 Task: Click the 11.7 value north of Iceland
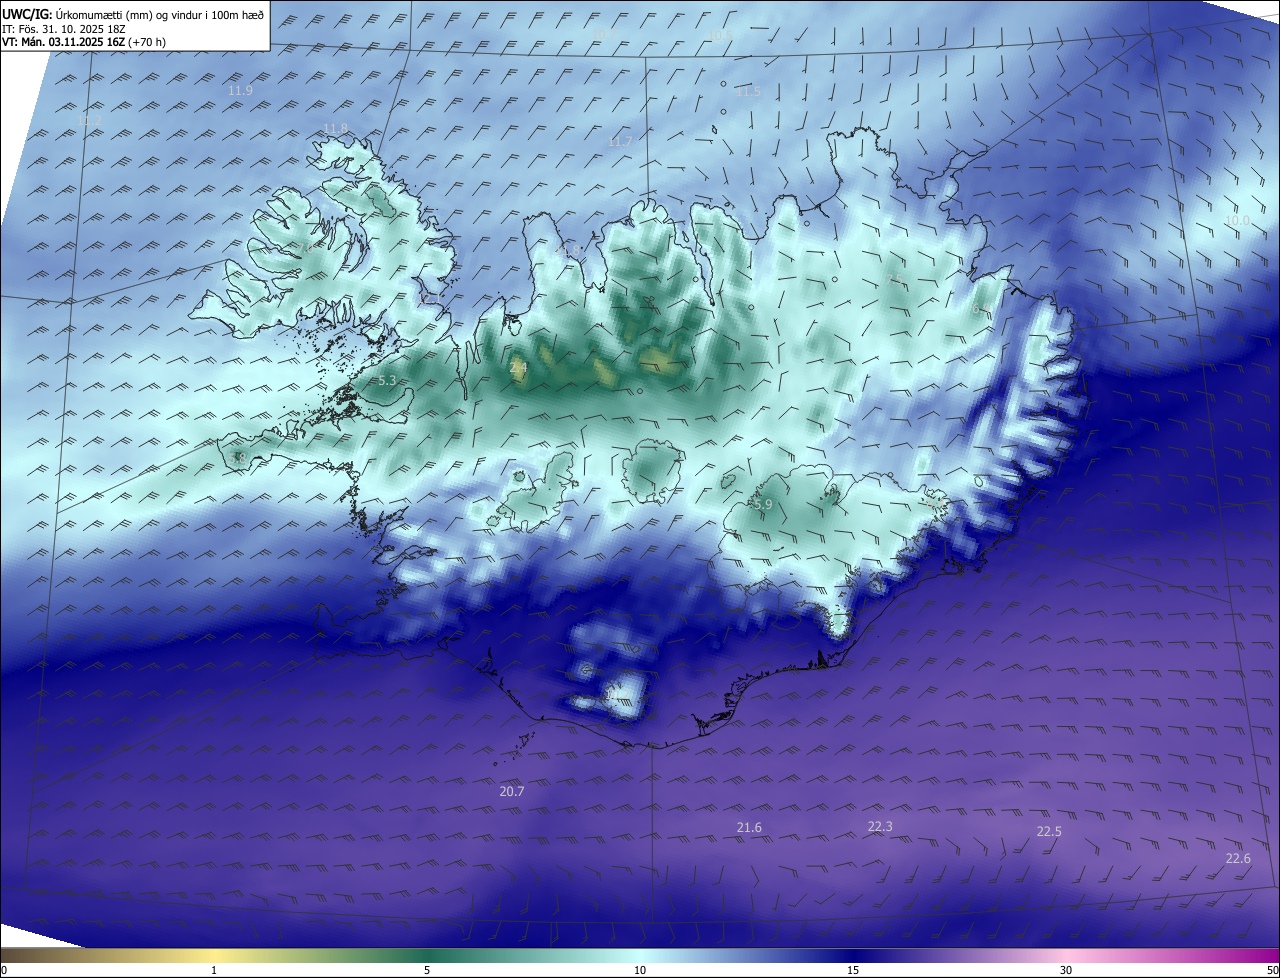point(620,142)
